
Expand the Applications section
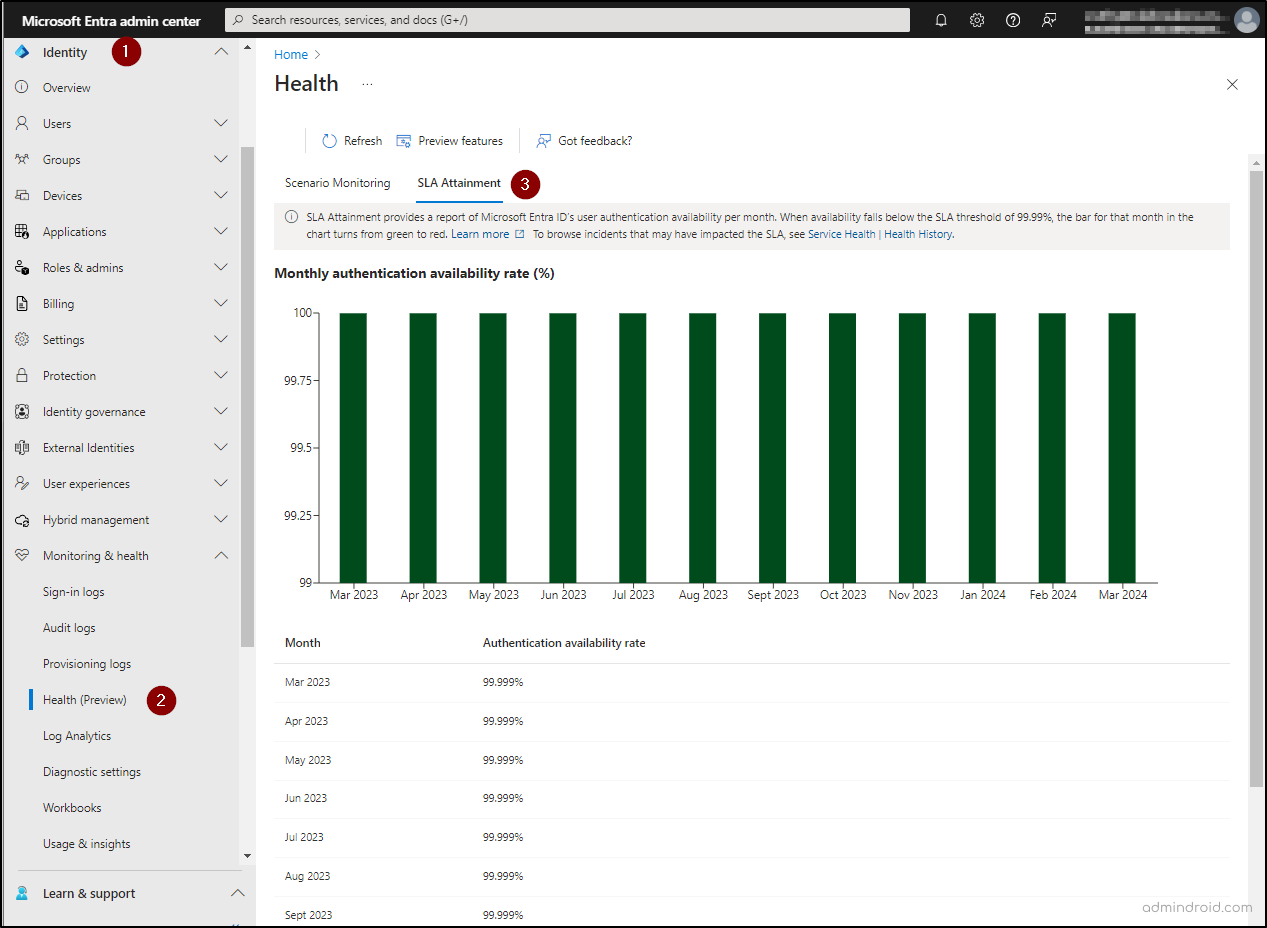(220, 231)
